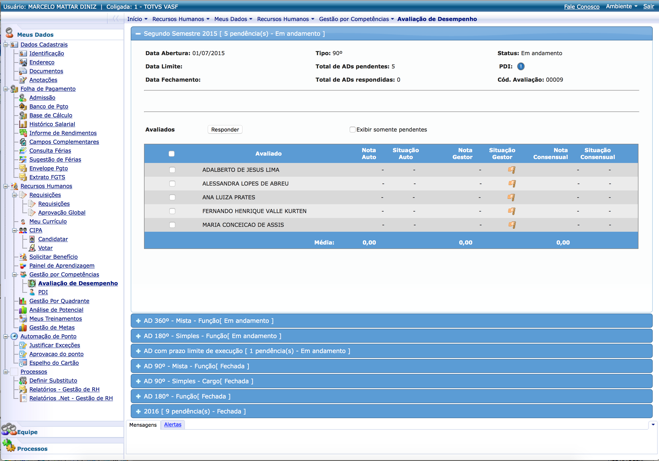Screen dimensions: 659x461
Task: Click Meus Treinamentos tree item
Action: coord(55,319)
